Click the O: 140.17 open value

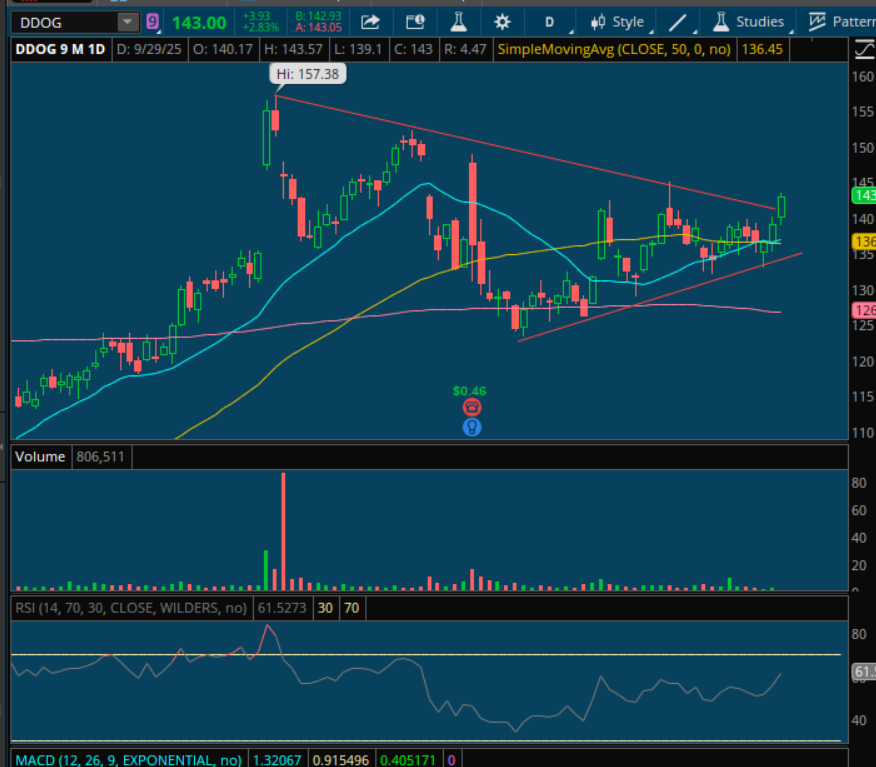point(223,49)
